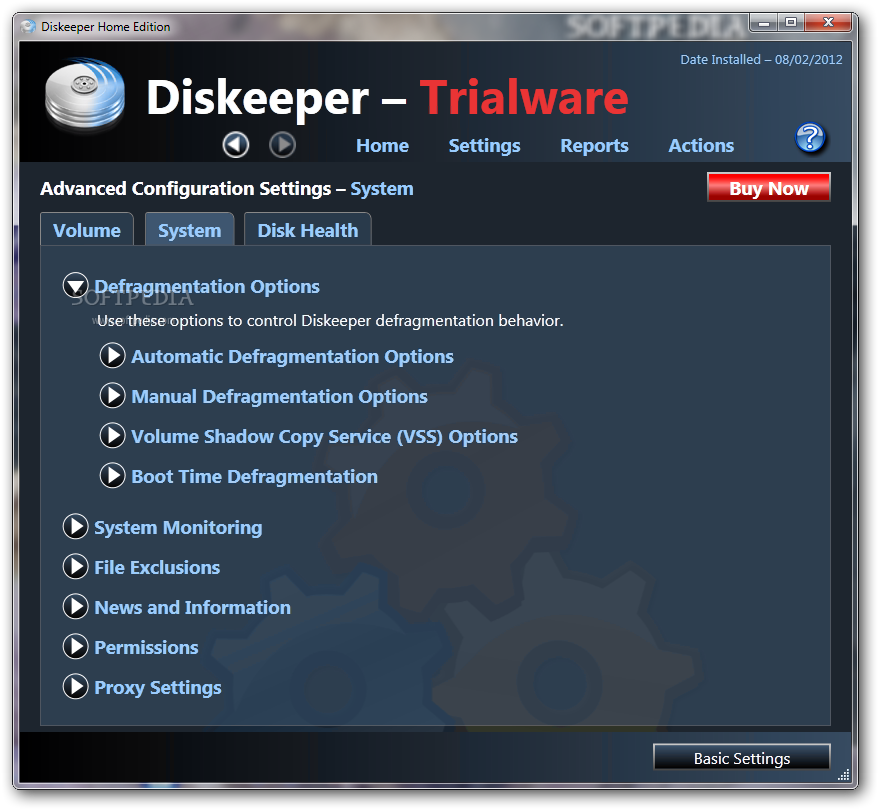Click the System link in the page heading

tap(382, 189)
